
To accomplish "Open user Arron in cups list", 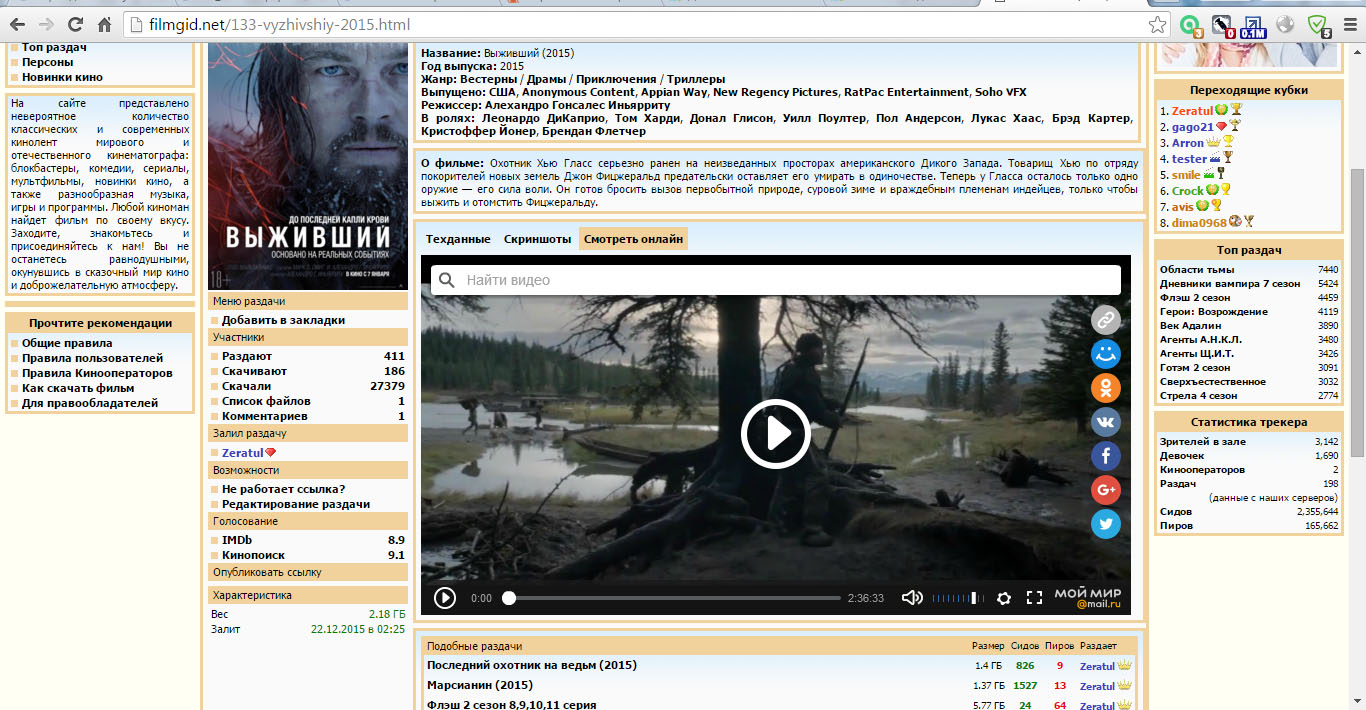I will pyautogui.click(x=1188, y=143).
